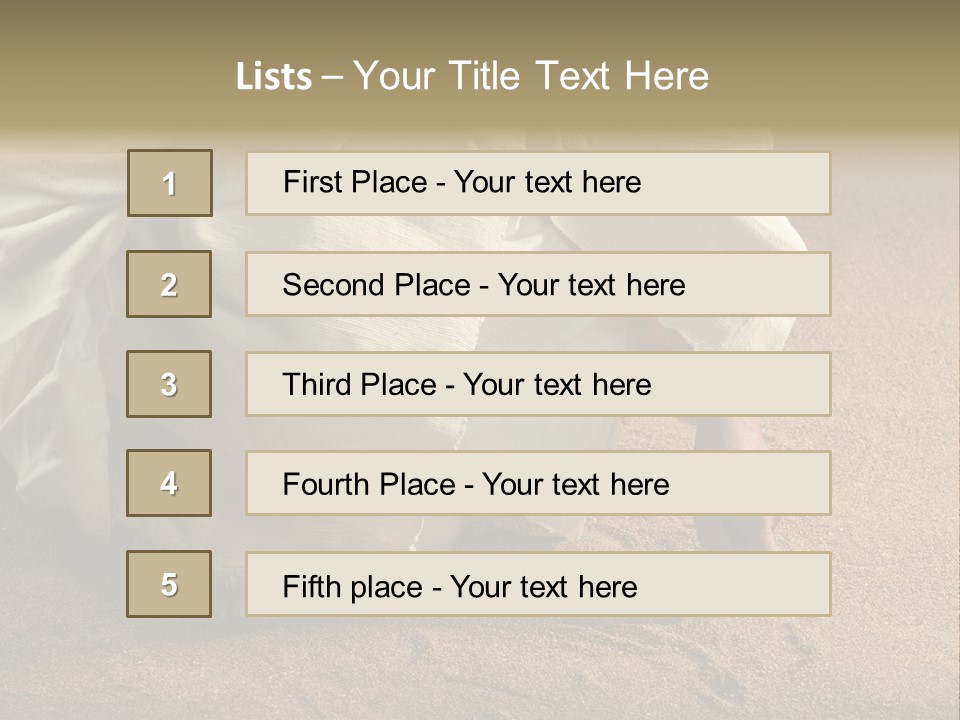Click 'Your text here' in Third Place row
960x720 pixels.
pos(557,385)
